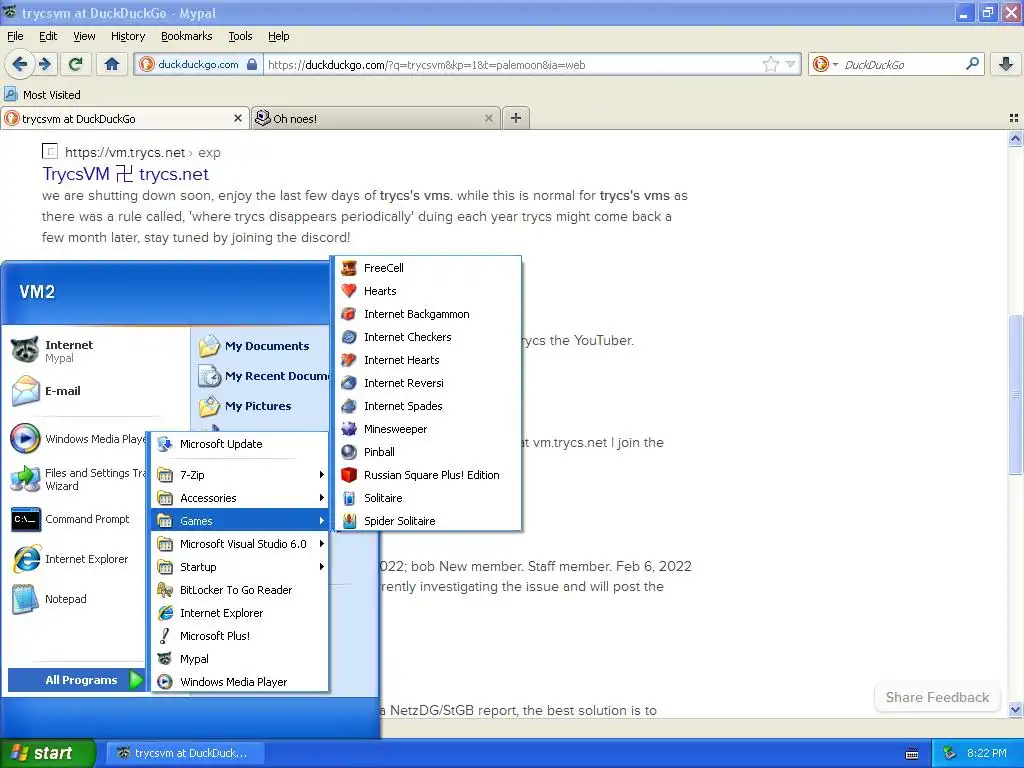Click into the address bar URL
1024x768 pixels.
coord(513,64)
